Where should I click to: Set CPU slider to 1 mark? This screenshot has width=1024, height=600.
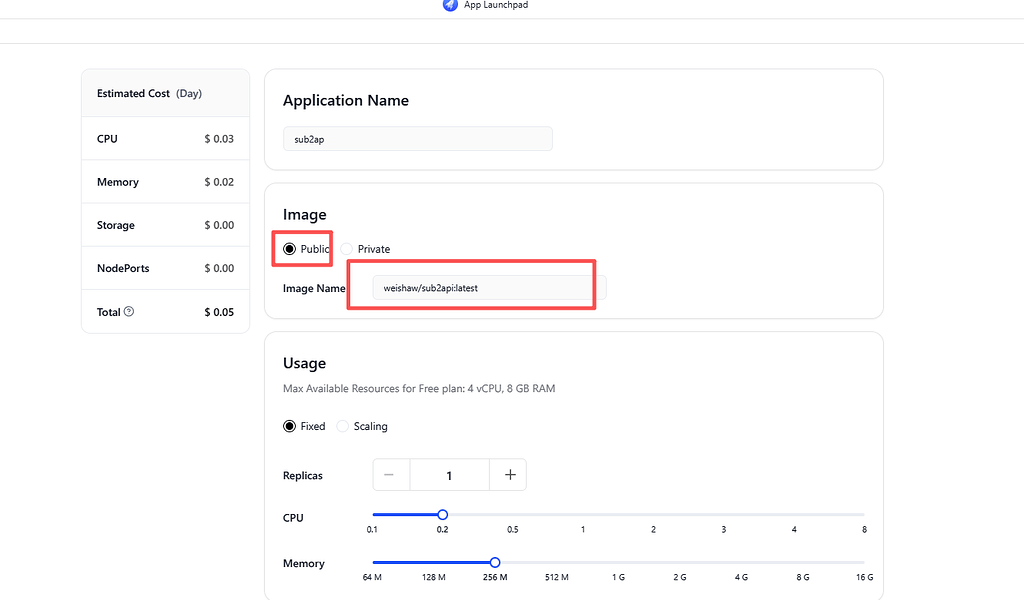[x=583, y=514]
